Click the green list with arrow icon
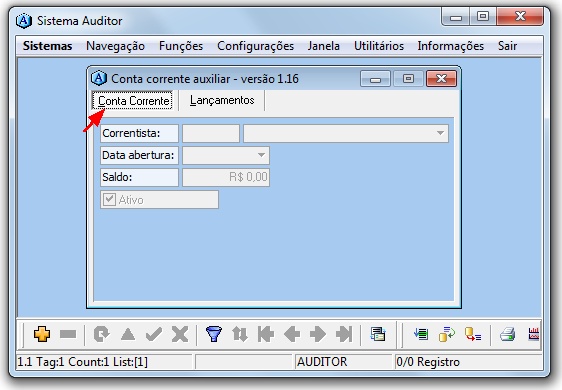 (421, 334)
